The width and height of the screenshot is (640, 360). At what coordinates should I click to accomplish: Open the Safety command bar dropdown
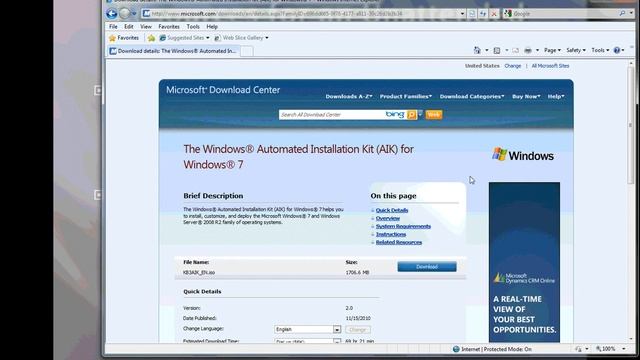click(576, 50)
